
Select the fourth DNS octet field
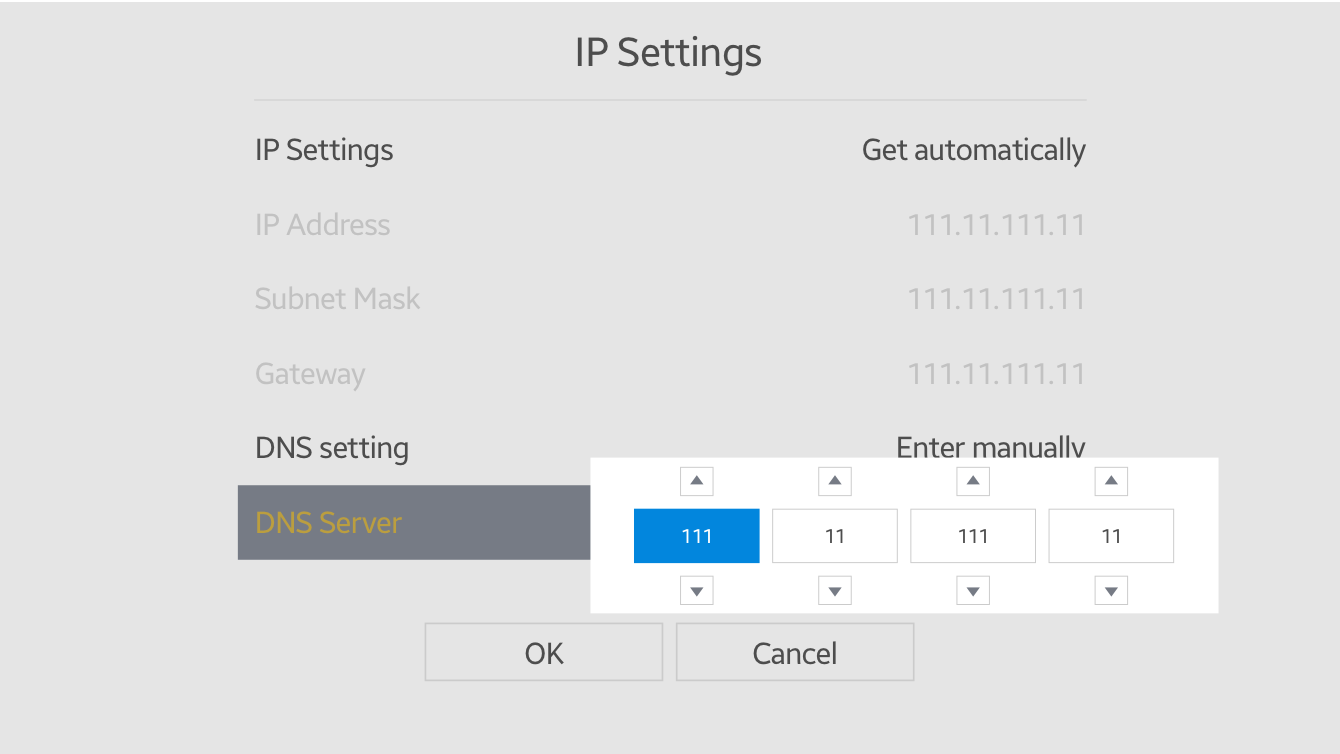coord(1111,536)
